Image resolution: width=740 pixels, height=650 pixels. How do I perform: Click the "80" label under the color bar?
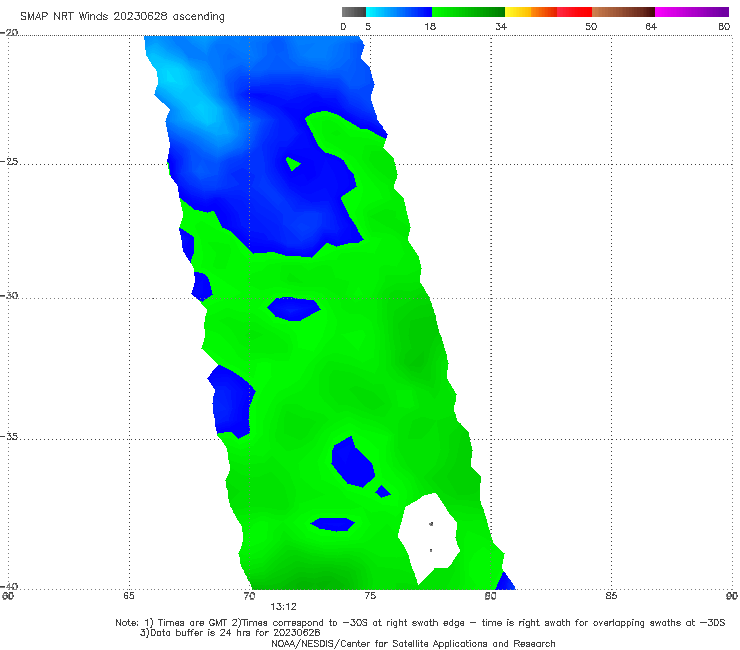point(724,26)
